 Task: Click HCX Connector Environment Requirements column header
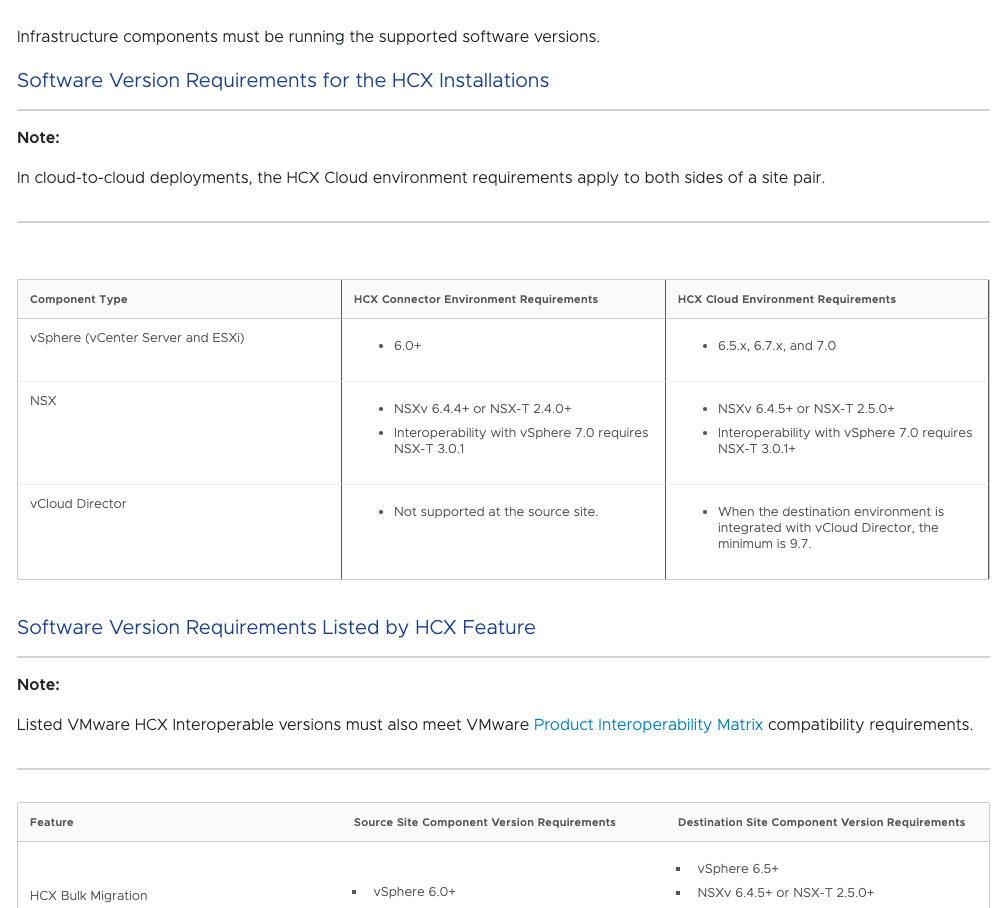pyautogui.click(x=476, y=299)
